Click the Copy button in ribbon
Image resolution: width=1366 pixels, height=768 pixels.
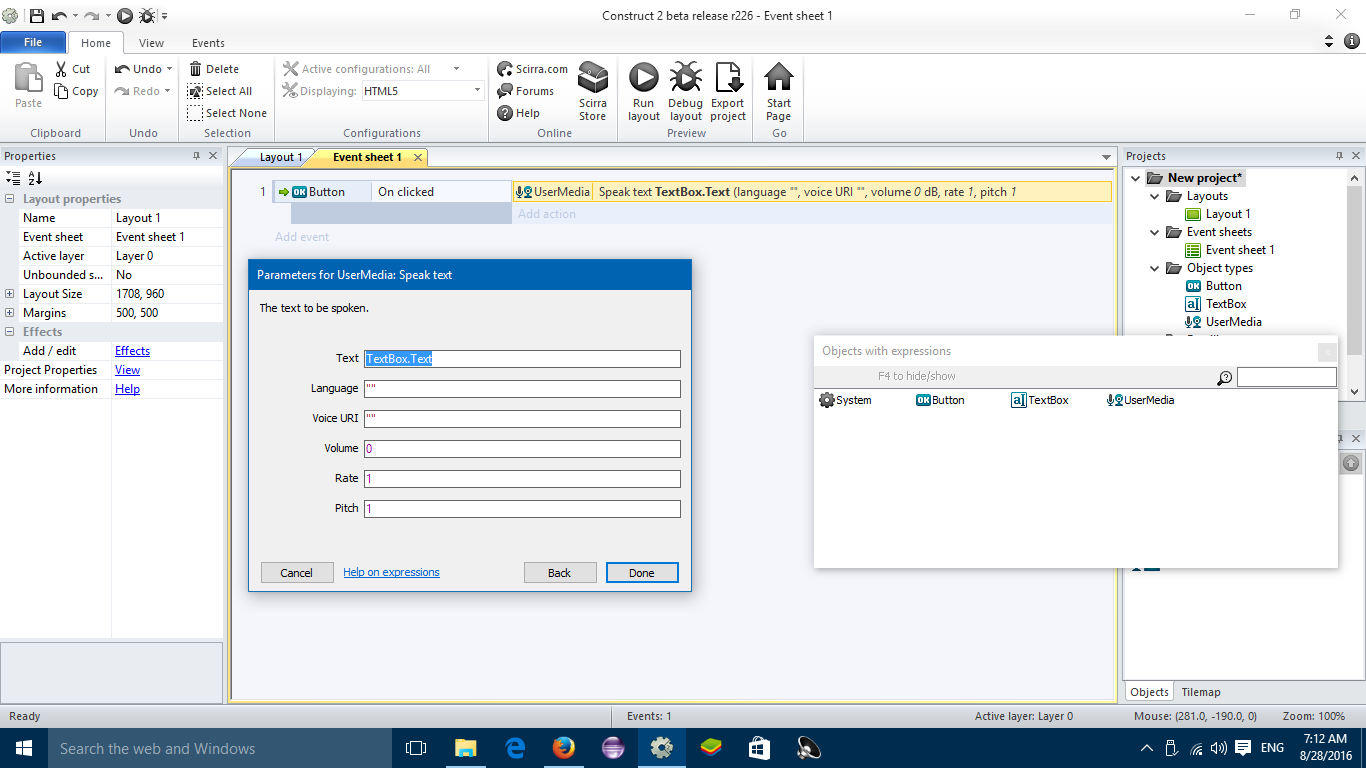click(76, 91)
